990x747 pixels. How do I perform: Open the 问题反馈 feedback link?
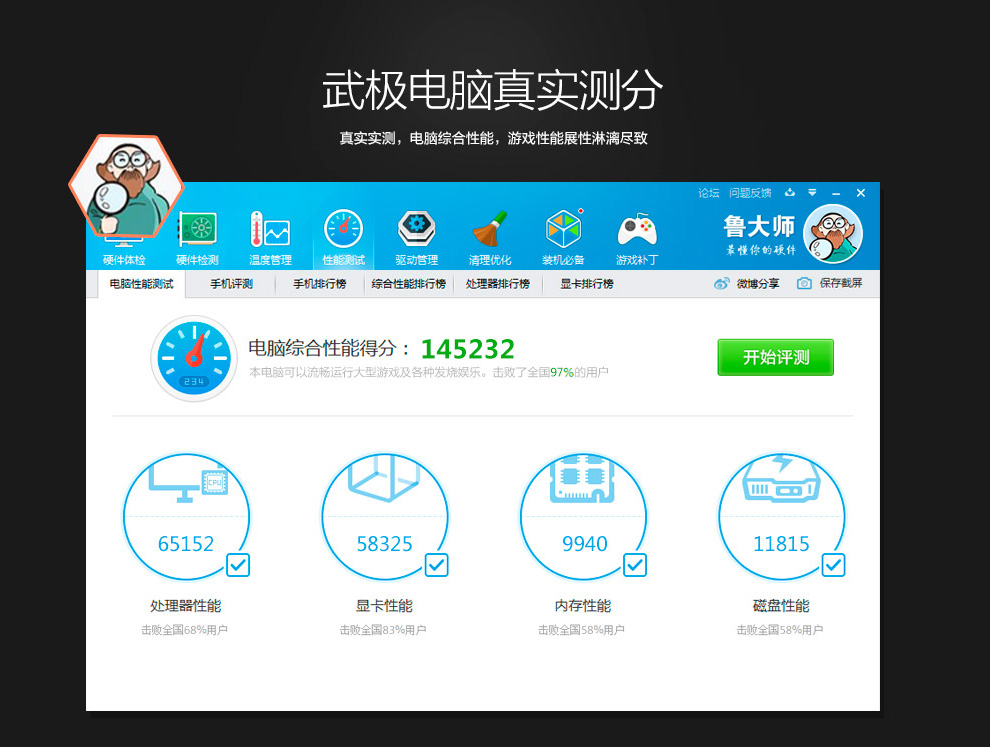(x=750, y=193)
